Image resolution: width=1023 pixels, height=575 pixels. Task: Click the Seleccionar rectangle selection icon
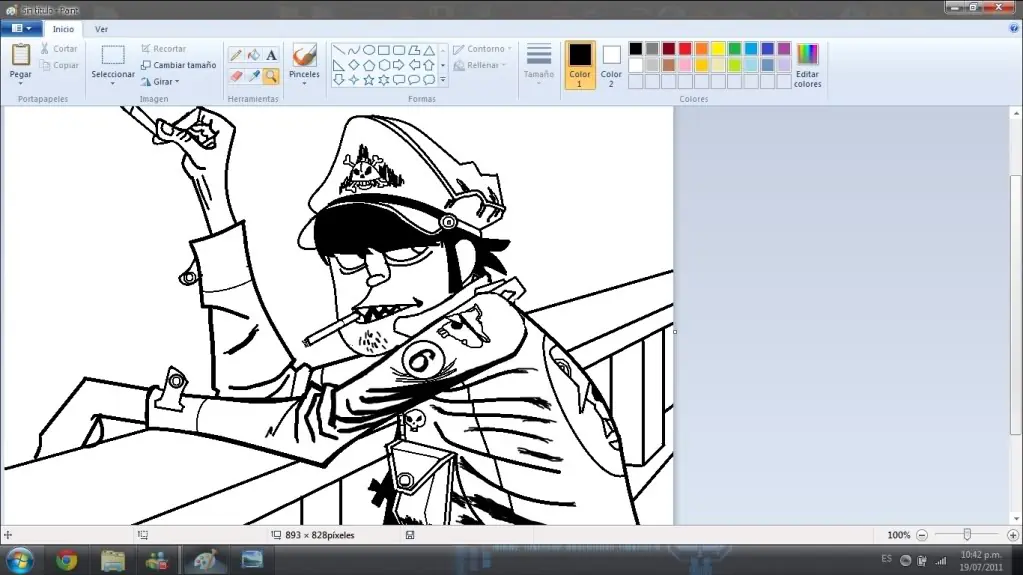[x=113, y=55]
